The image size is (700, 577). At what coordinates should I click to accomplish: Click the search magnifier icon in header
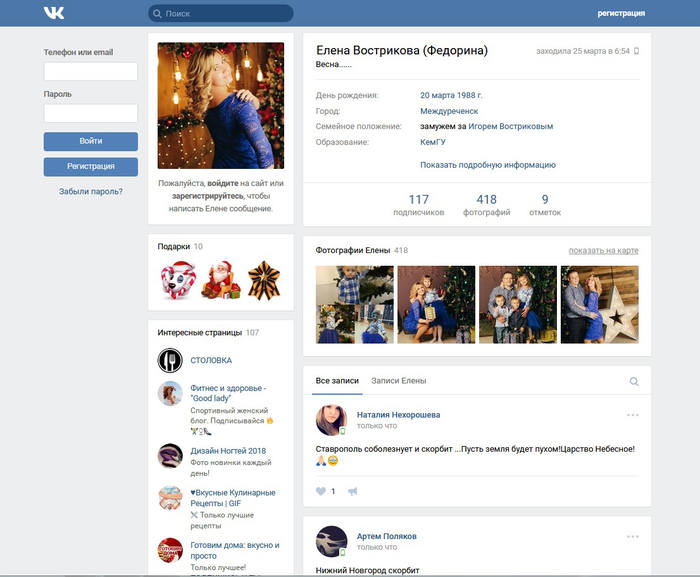[x=157, y=13]
